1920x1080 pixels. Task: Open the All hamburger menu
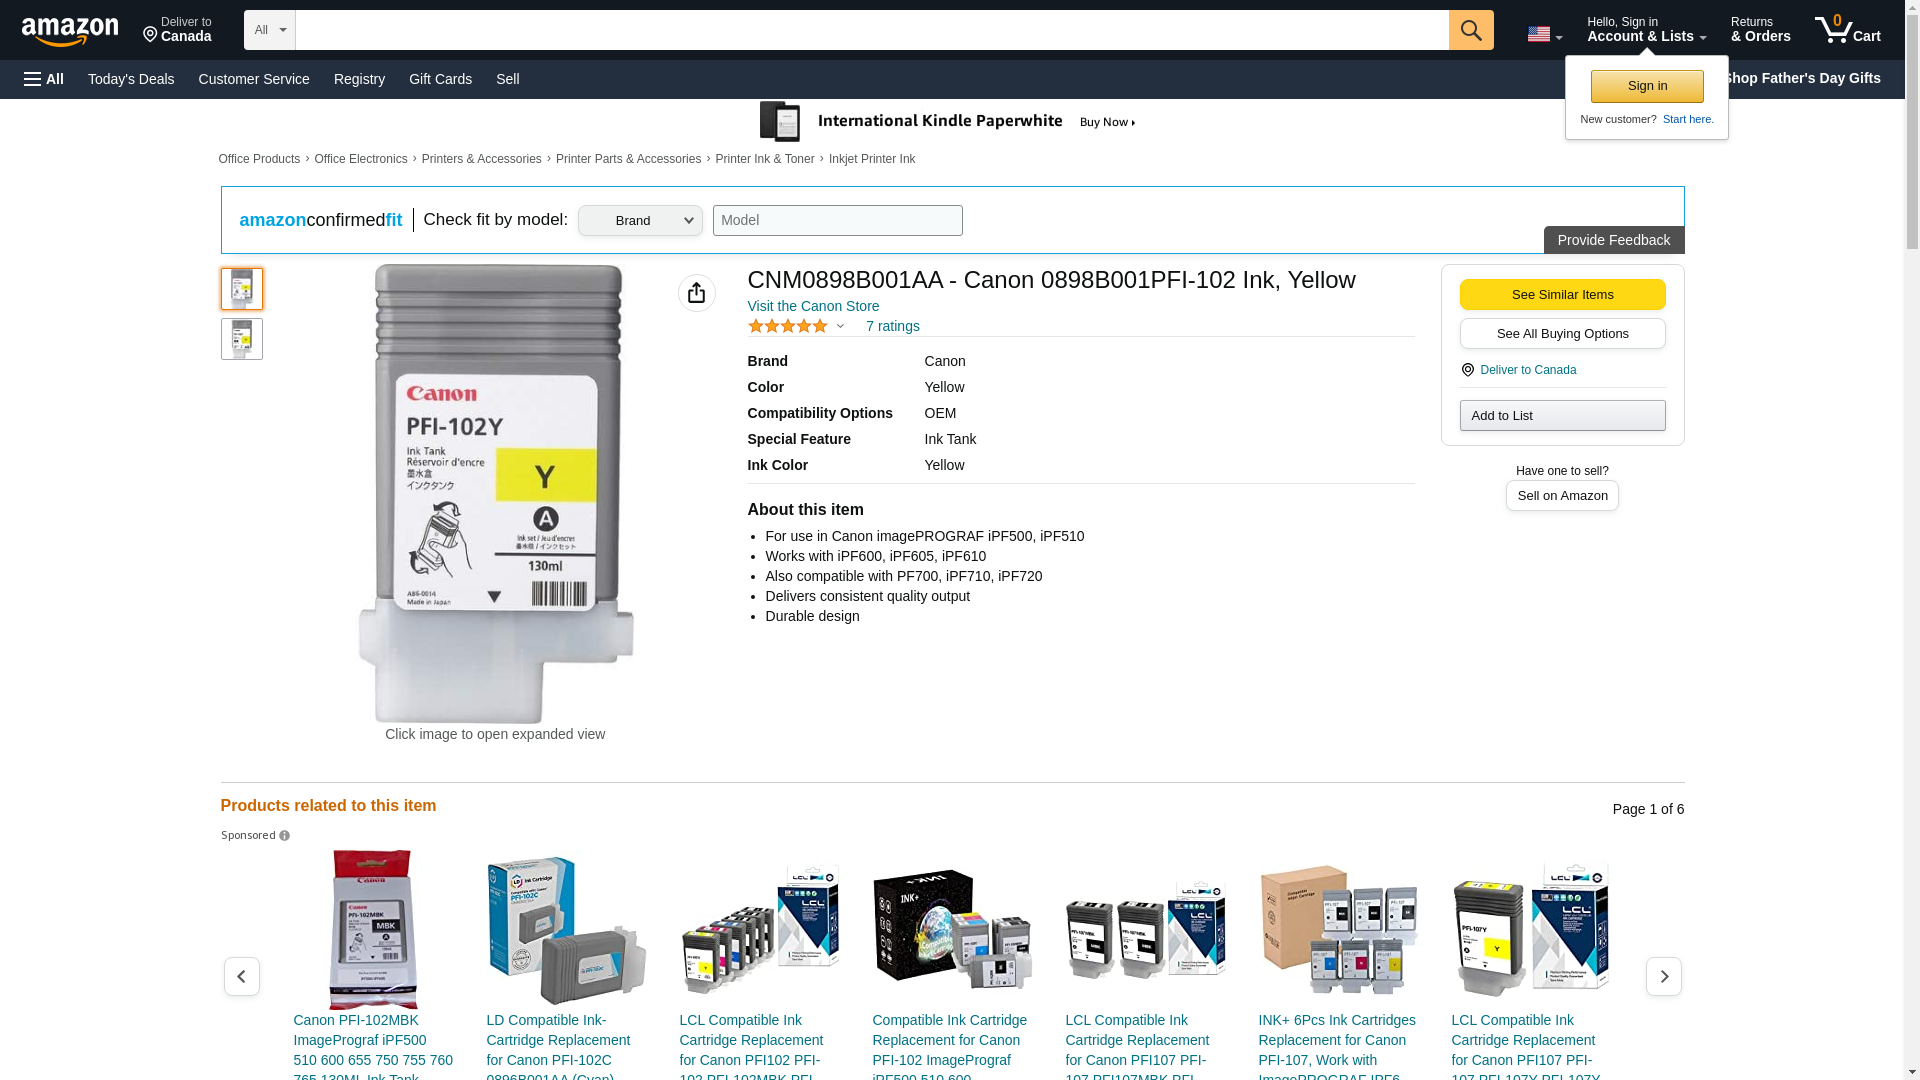[x=44, y=79]
